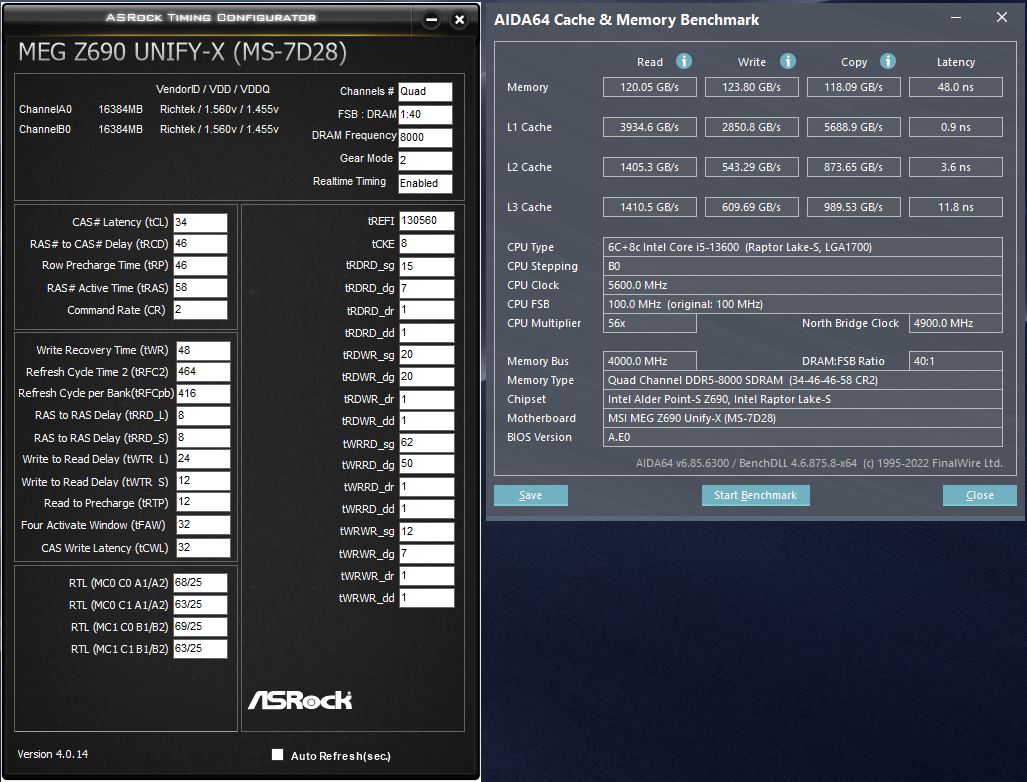Image resolution: width=1027 pixels, height=782 pixels.
Task: Click the Refresh Cycle Time 2 (tRFC2) field
Action: 203,371
